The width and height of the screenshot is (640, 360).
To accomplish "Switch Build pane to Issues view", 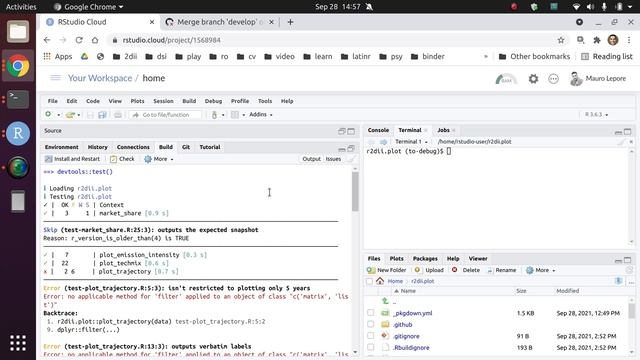I will (333, 159).
